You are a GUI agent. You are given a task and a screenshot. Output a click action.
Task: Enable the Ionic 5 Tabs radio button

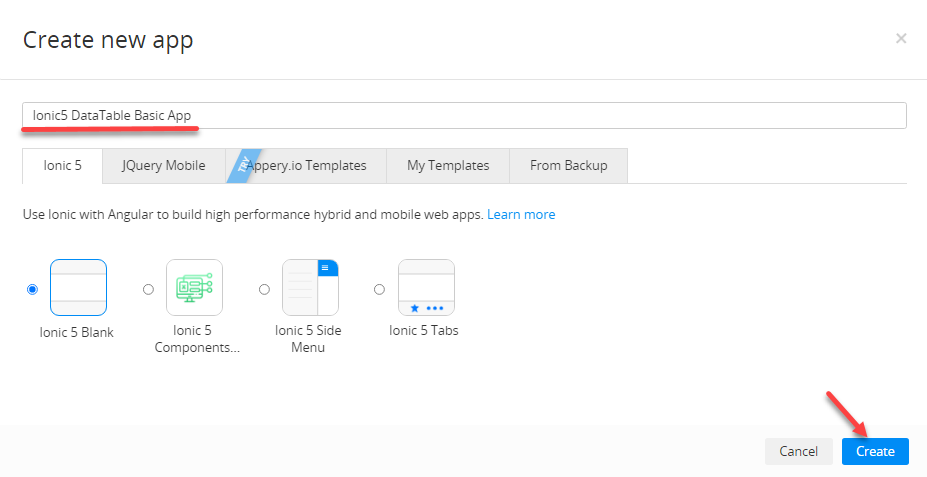click(x=380, y=289)
